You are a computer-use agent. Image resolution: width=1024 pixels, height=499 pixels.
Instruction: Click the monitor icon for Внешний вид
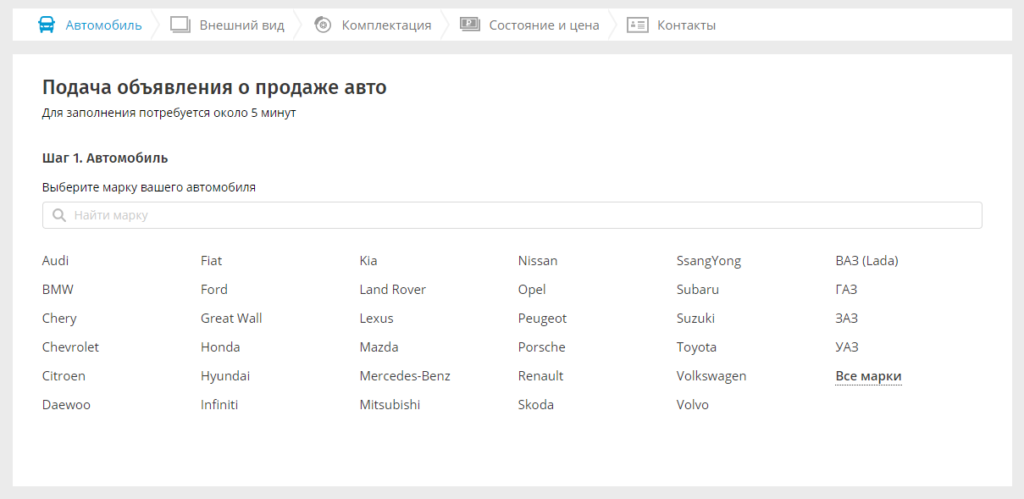(180, 25)
